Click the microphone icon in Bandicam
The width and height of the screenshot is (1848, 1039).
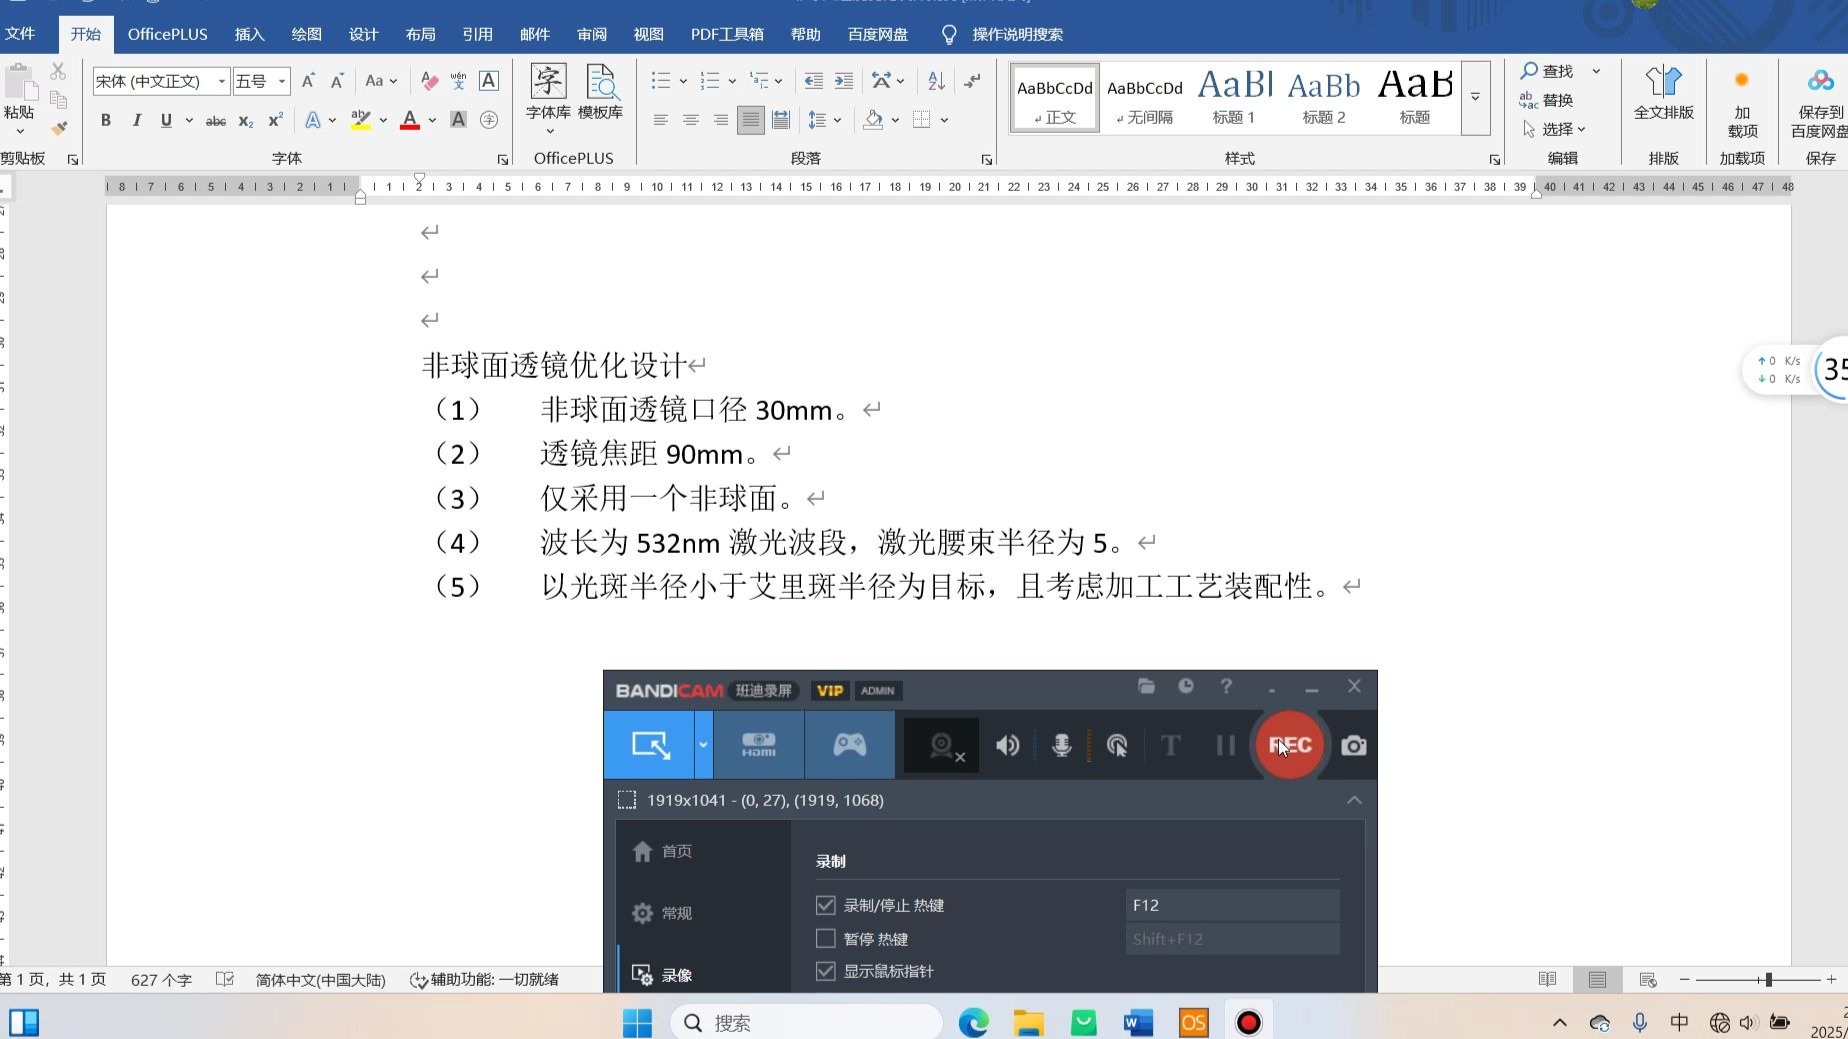[1061, 744]
